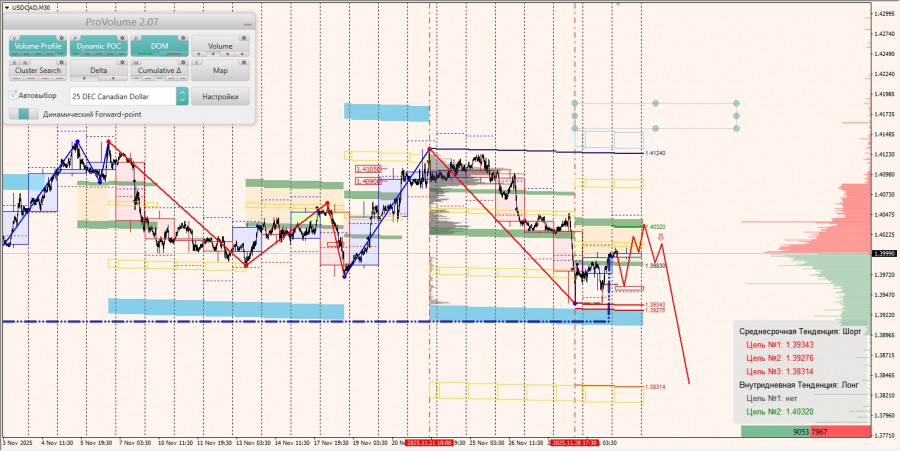Image resolution: width=900 pixels, height=451 pixels.
Task: Toggle Динамический Forward-point switch
Action: click(x=24, y=114)
